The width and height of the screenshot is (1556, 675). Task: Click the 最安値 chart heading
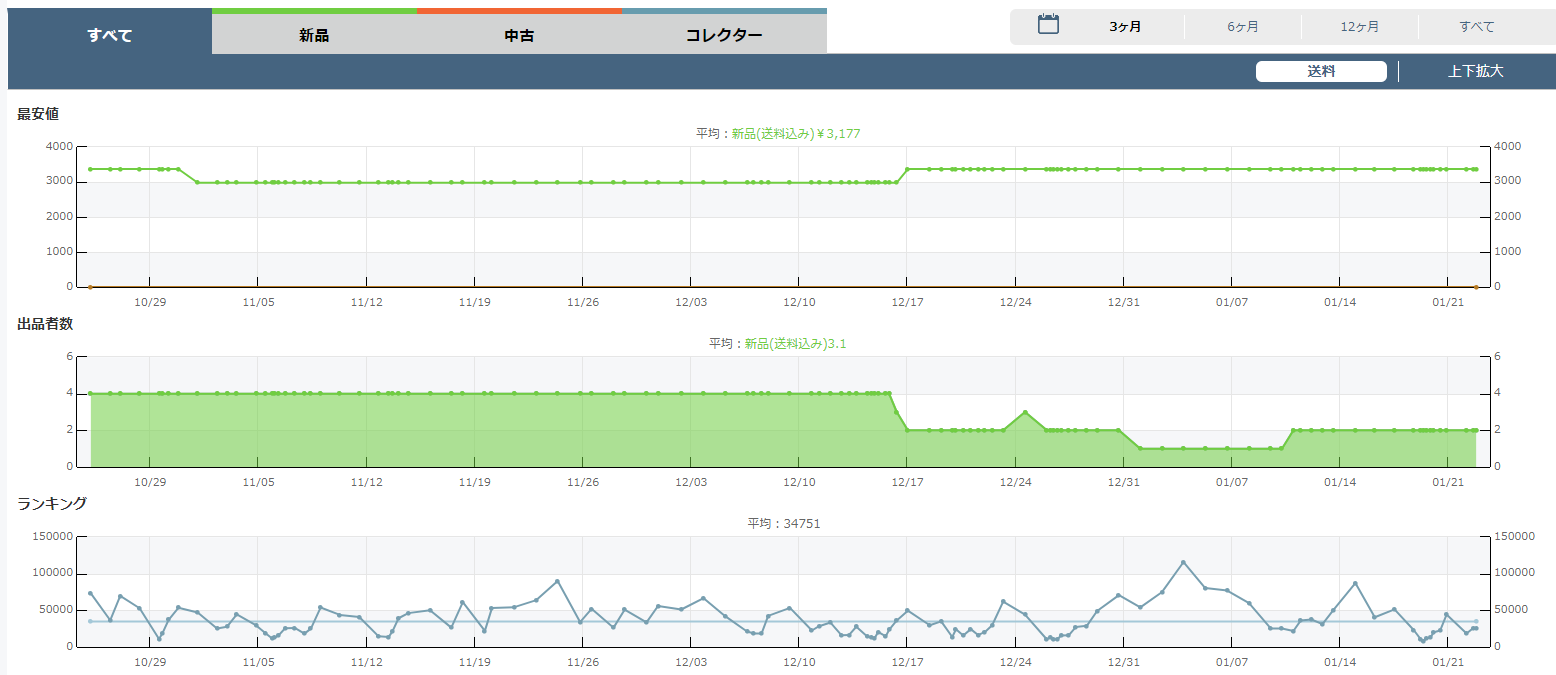(x=38, y=114)
